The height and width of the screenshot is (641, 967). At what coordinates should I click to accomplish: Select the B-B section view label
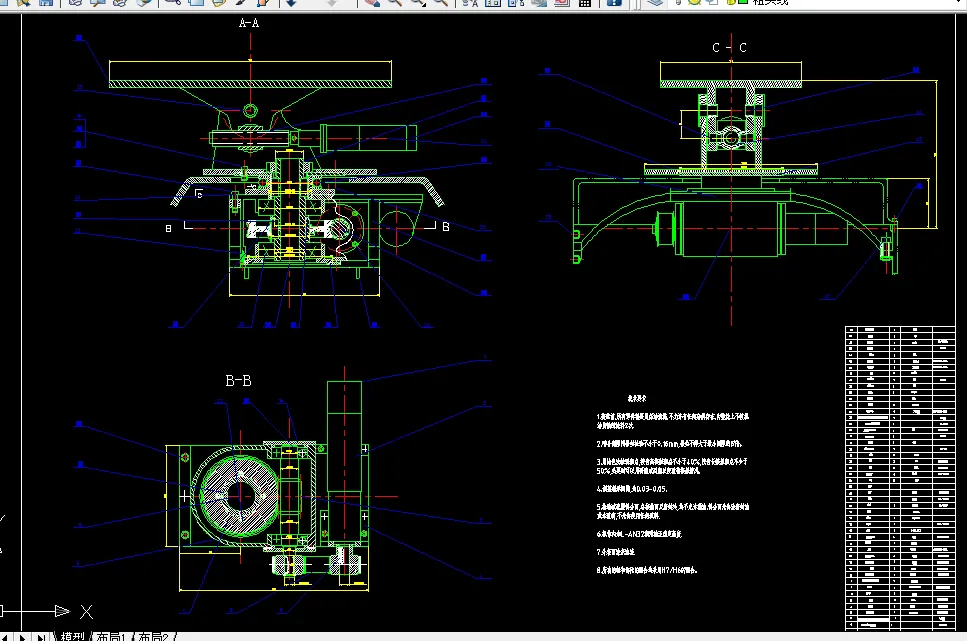coord(238,381)
